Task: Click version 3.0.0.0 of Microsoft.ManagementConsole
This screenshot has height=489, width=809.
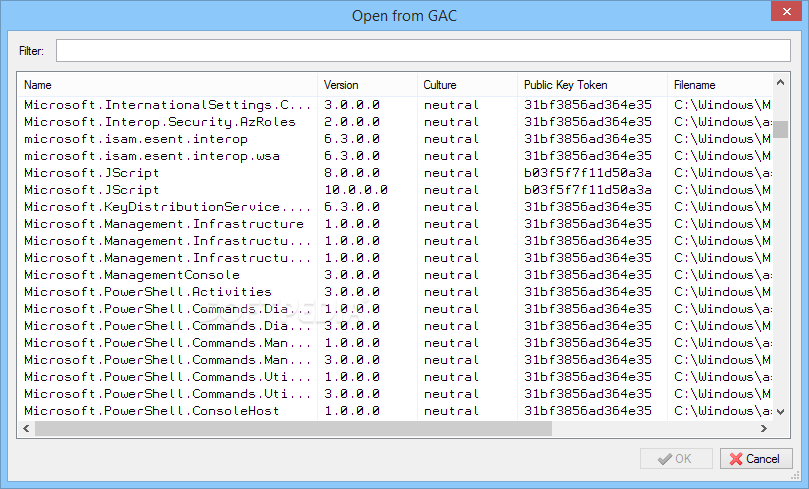Action: point(352,275)
